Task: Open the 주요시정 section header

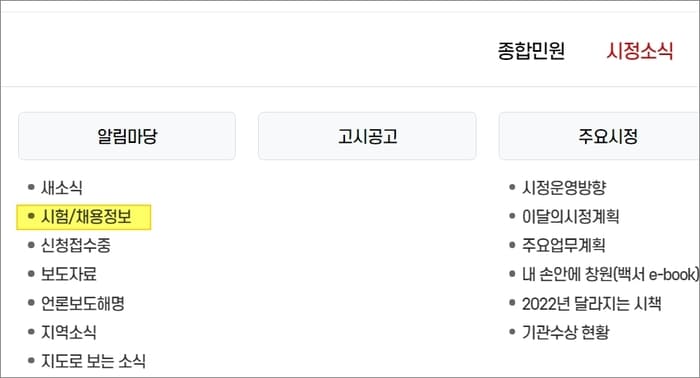Action: 599,136
